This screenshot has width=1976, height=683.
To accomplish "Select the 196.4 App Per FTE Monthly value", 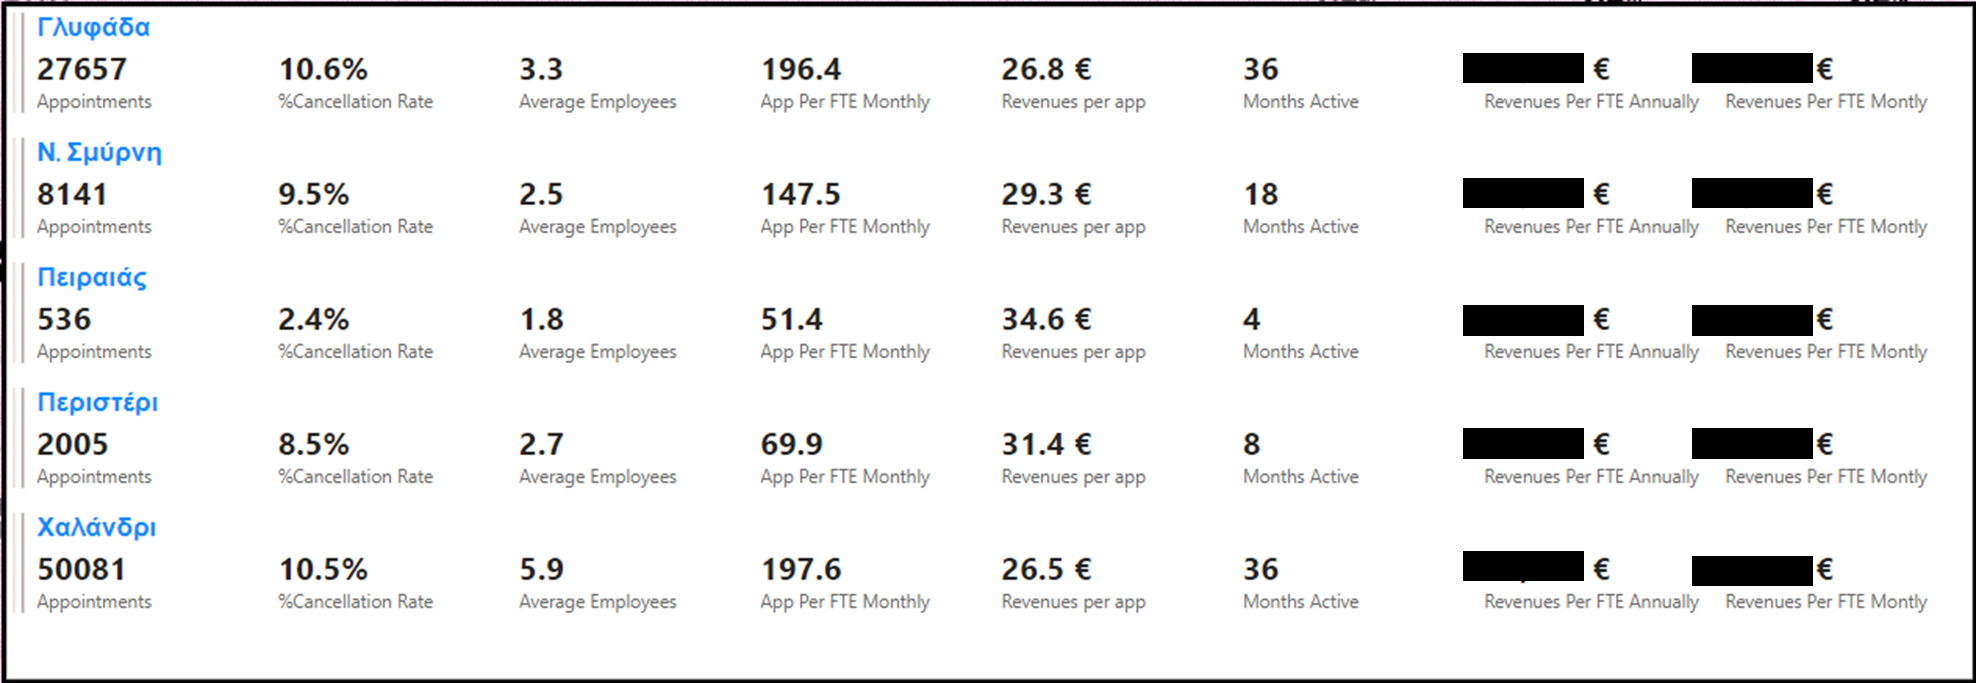I will (x=801, y=69).
